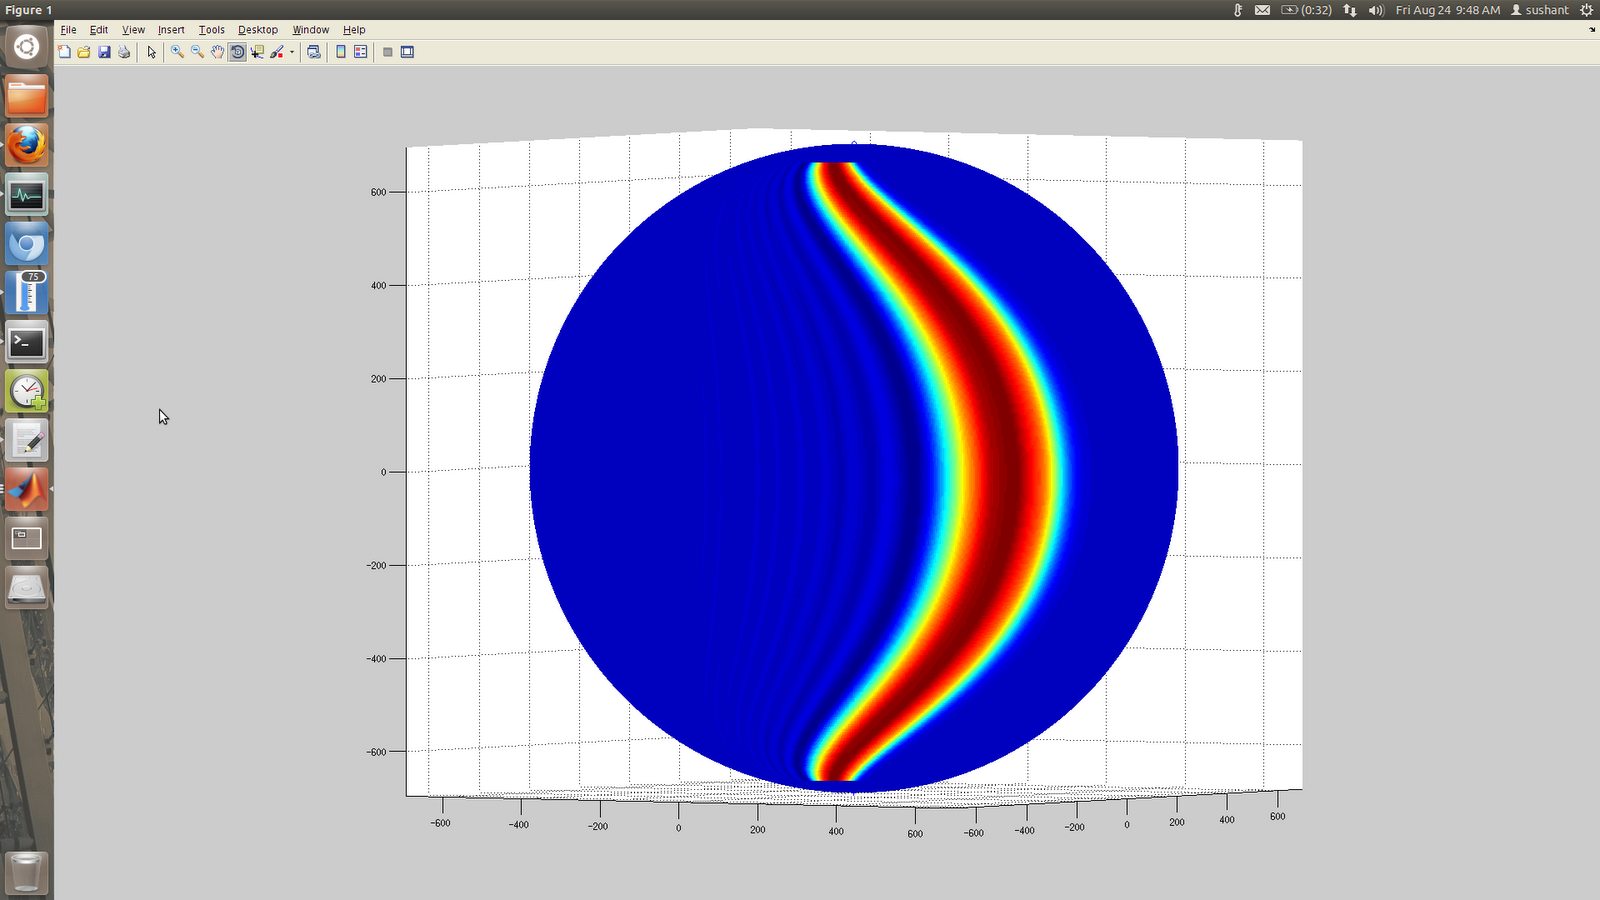Click the Hide Plot Tools button
Image resolution: width=1600 pixels, height=900 pixels.
coord(387,52)
